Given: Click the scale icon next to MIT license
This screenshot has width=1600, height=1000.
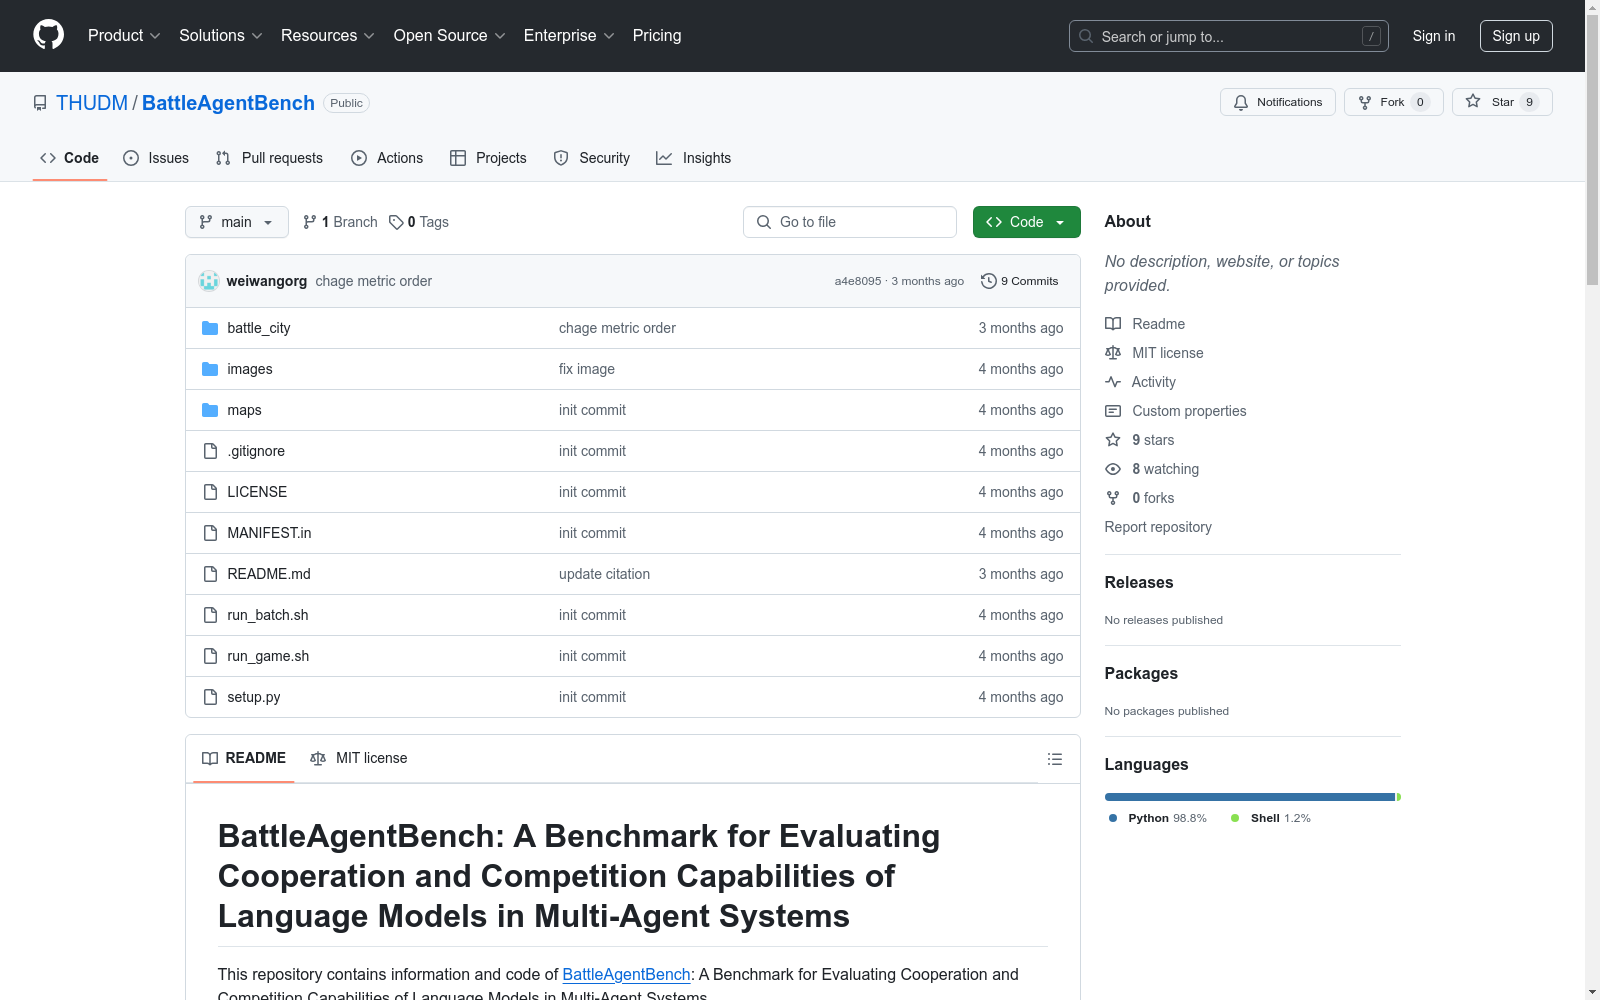Looking at the screenshot, I should click(x=1113, y=353).
